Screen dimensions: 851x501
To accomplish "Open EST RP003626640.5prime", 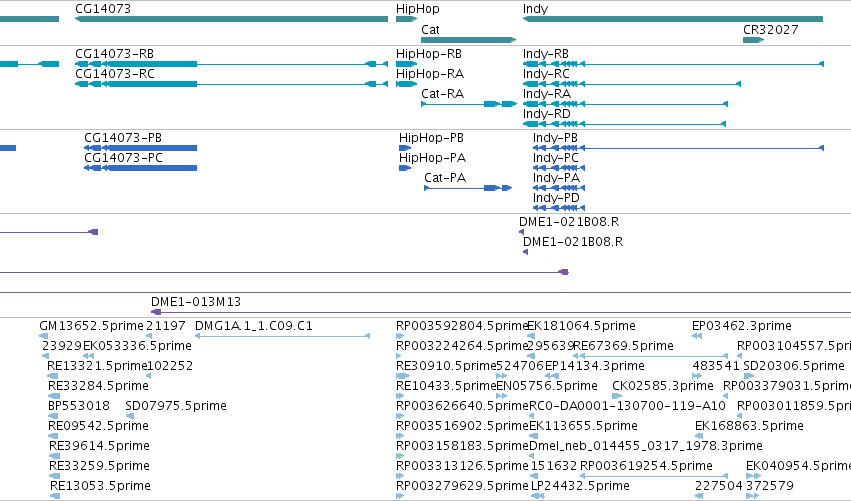I will [462, 407].
